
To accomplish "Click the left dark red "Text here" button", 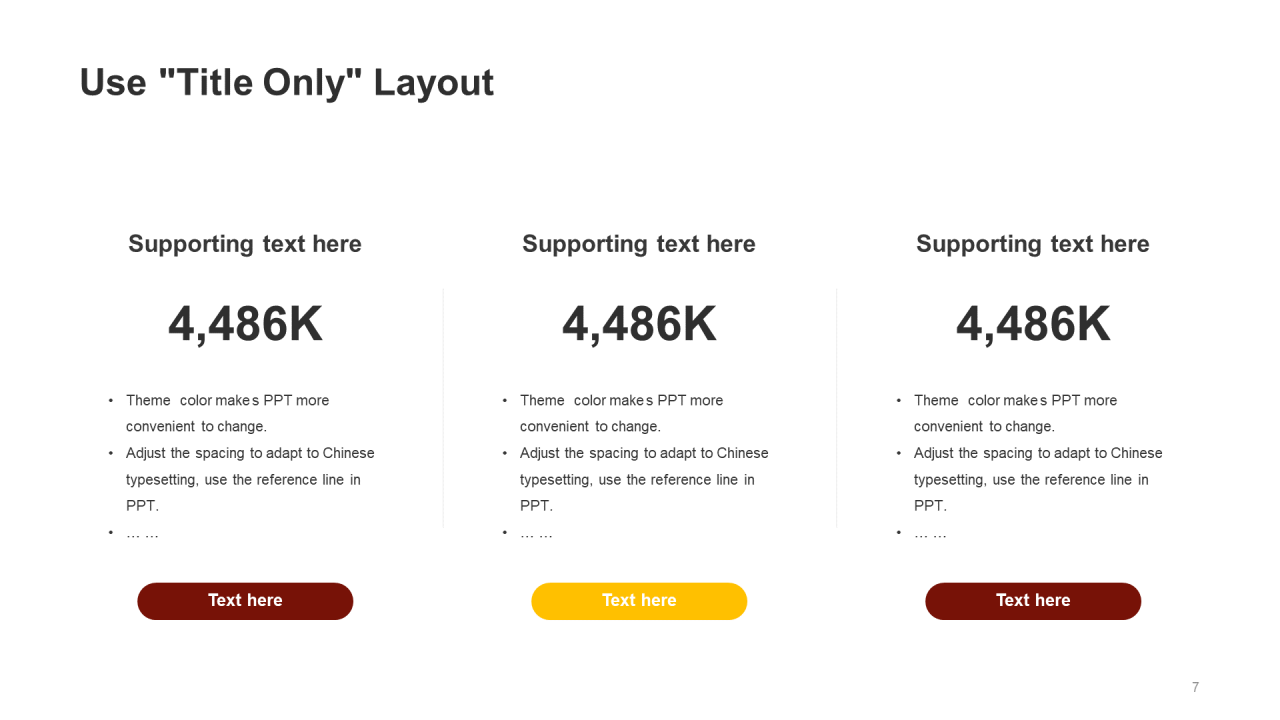I will click(x=245, y=601).
